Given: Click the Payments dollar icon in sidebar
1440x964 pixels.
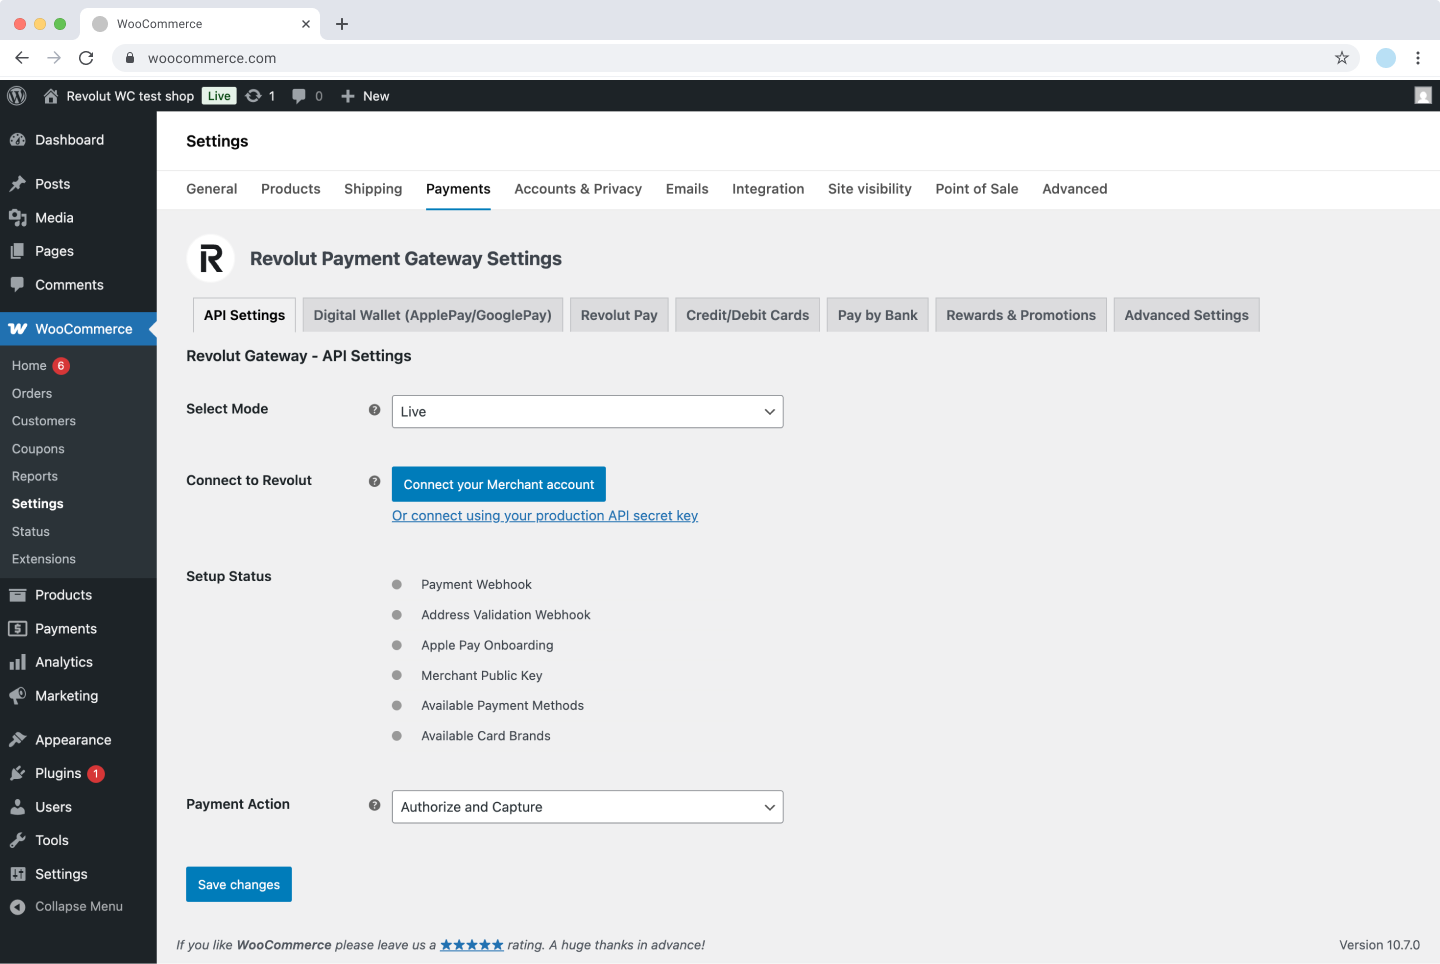Looking at the screenshot, I should (x=17, y=629).
